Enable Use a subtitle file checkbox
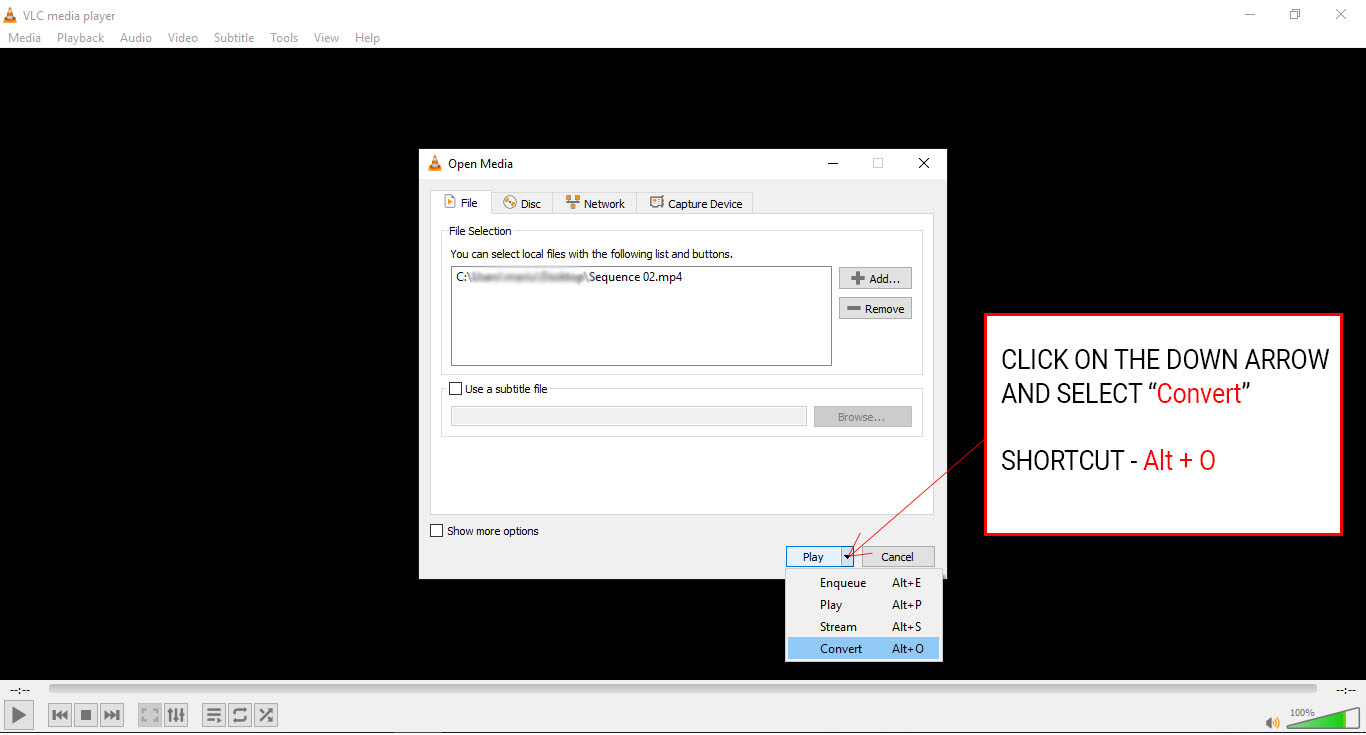The image size is (1366, 735). pyautogui.click(x=456, y=389)
